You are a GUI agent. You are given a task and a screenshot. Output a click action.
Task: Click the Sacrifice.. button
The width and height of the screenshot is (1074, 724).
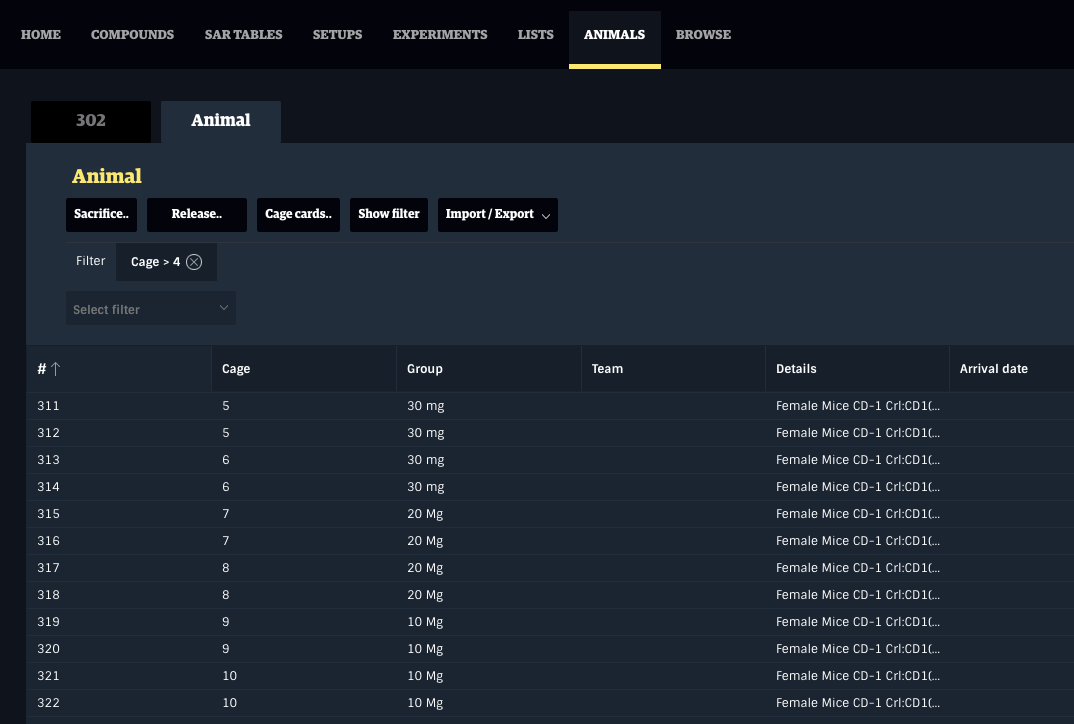[x=101, y=214]
